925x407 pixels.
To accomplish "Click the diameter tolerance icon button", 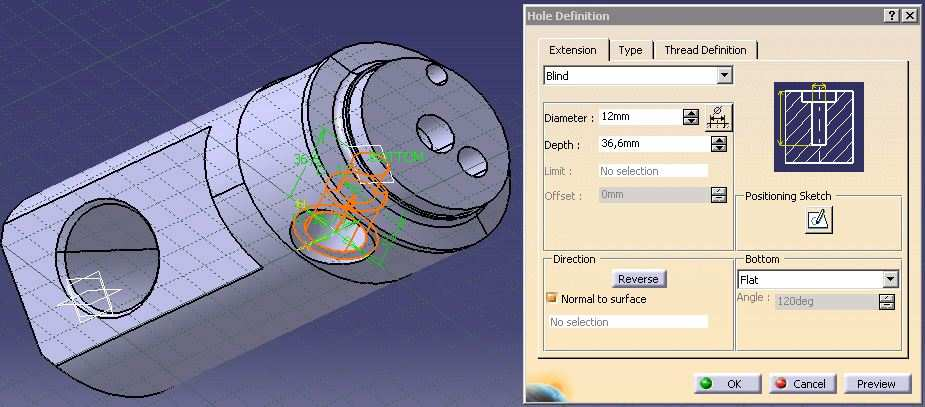I will (x=719, y=117).
